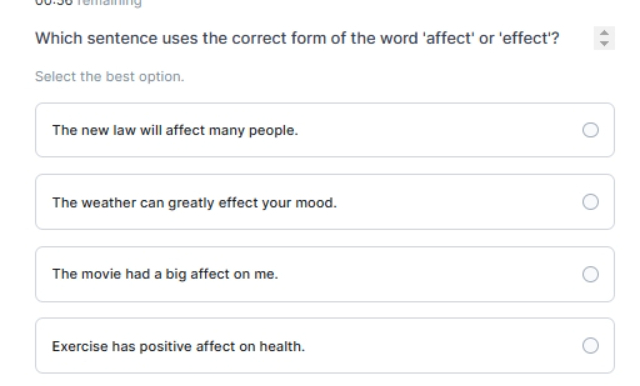Click the time remaining countdown label
640x386 pixels.
[x=88, y=2]
